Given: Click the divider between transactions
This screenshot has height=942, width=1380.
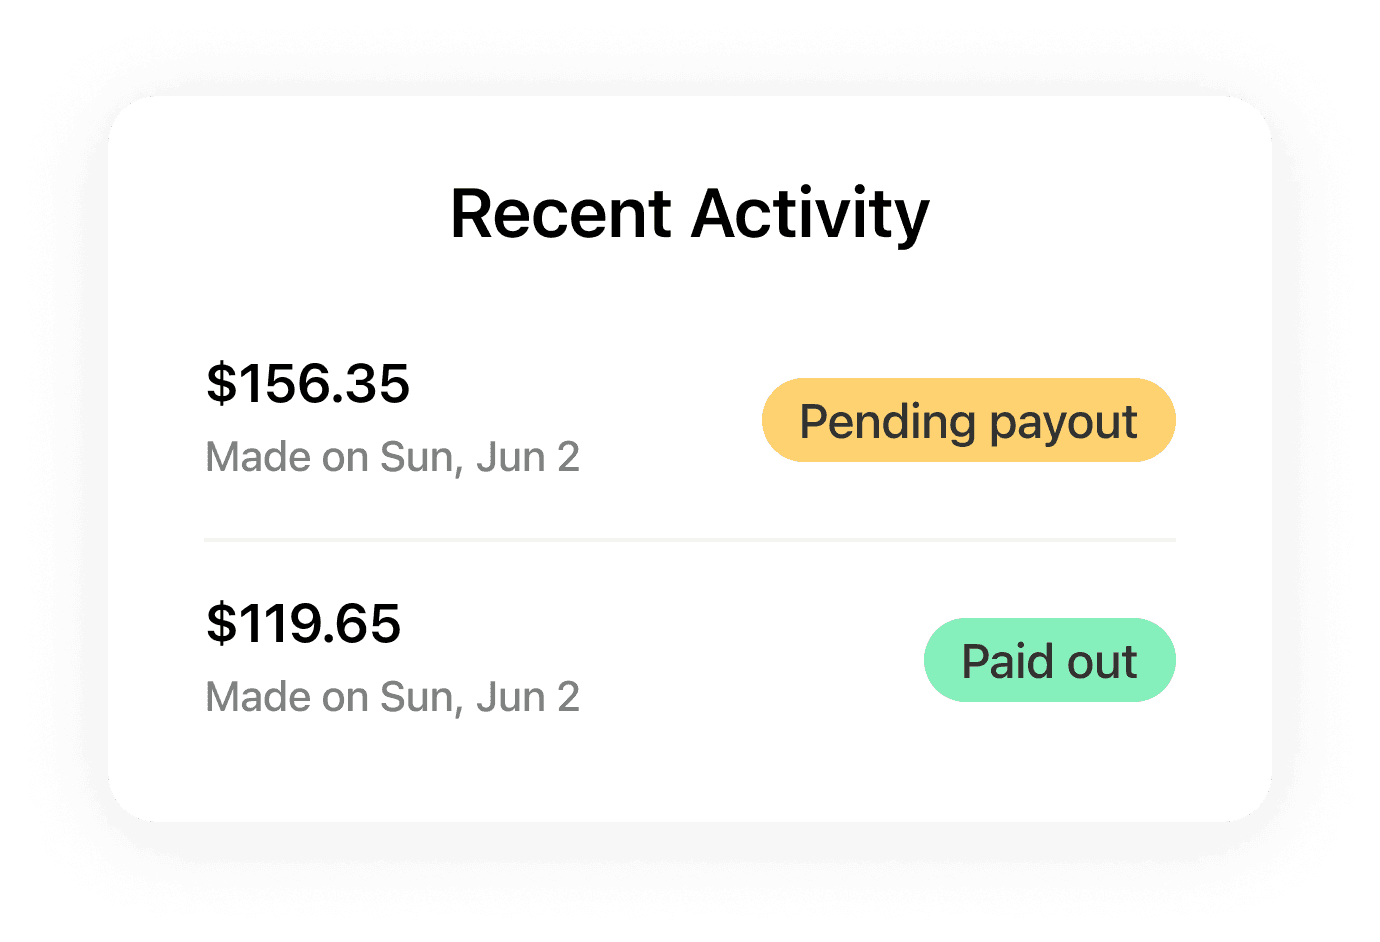Looking at the screenshot, I should click(x=689, y=540).
